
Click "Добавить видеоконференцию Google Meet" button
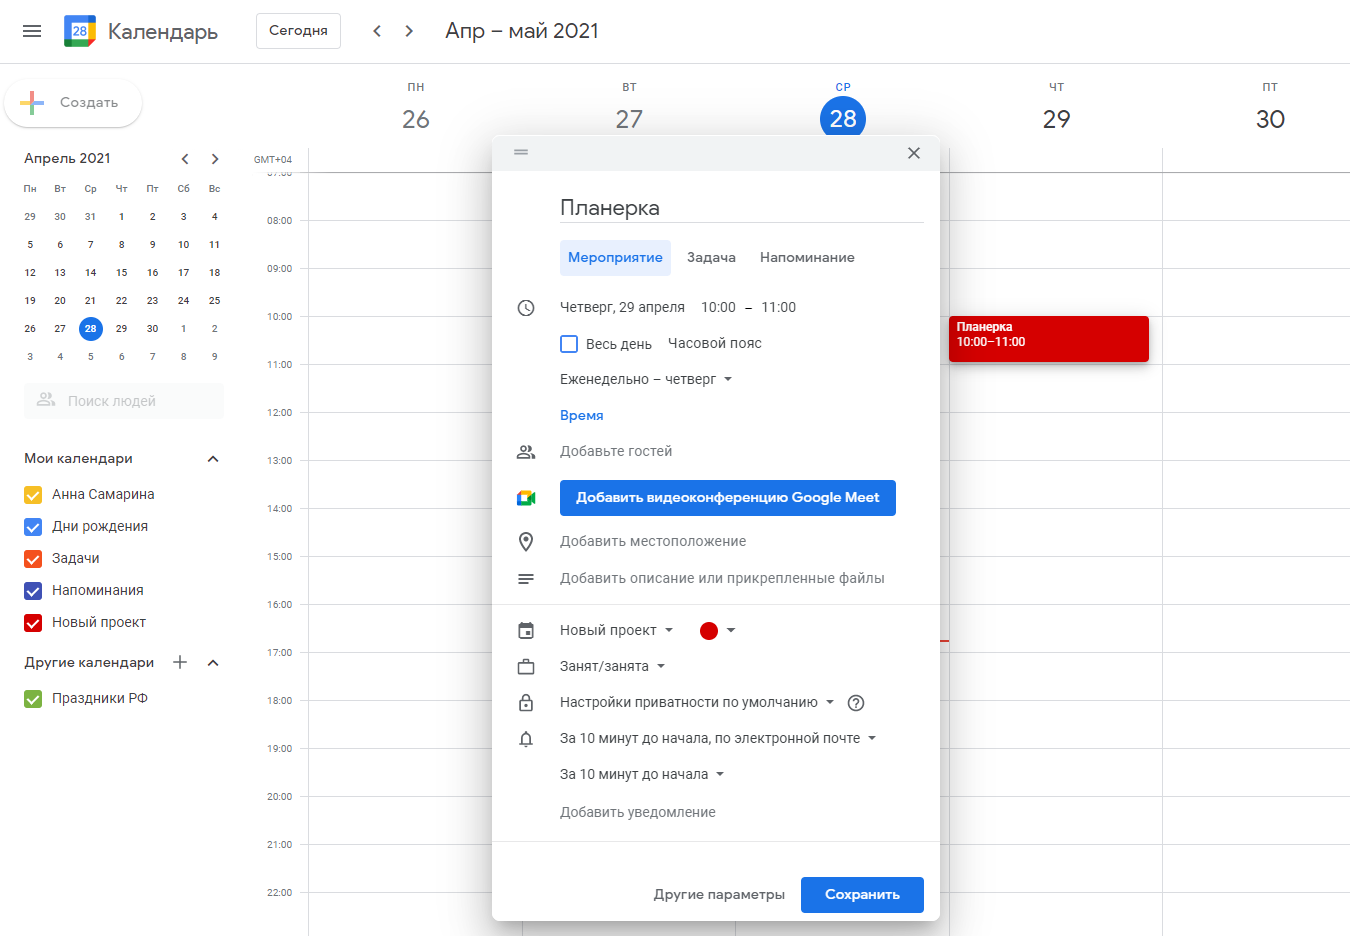point(727,498)
